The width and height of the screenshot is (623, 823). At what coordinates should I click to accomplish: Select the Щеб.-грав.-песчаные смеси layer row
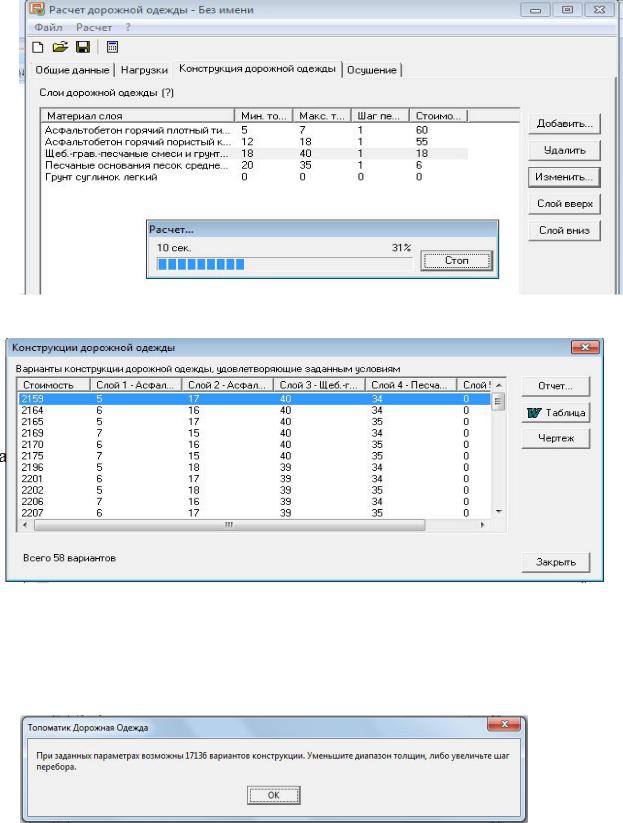255,153
